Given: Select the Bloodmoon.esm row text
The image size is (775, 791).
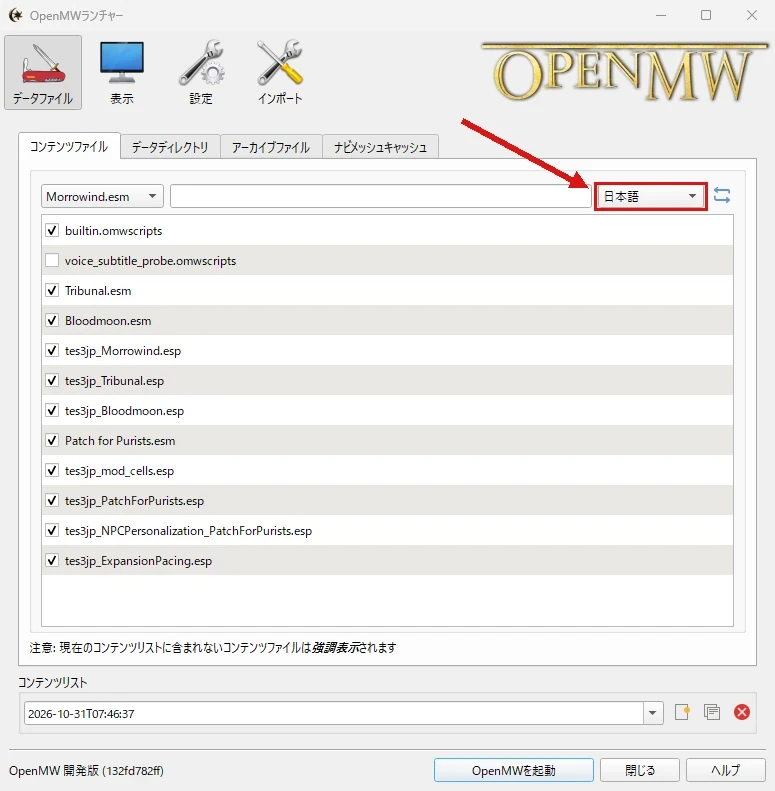Looking at the screenshot, I should point(108,321).
